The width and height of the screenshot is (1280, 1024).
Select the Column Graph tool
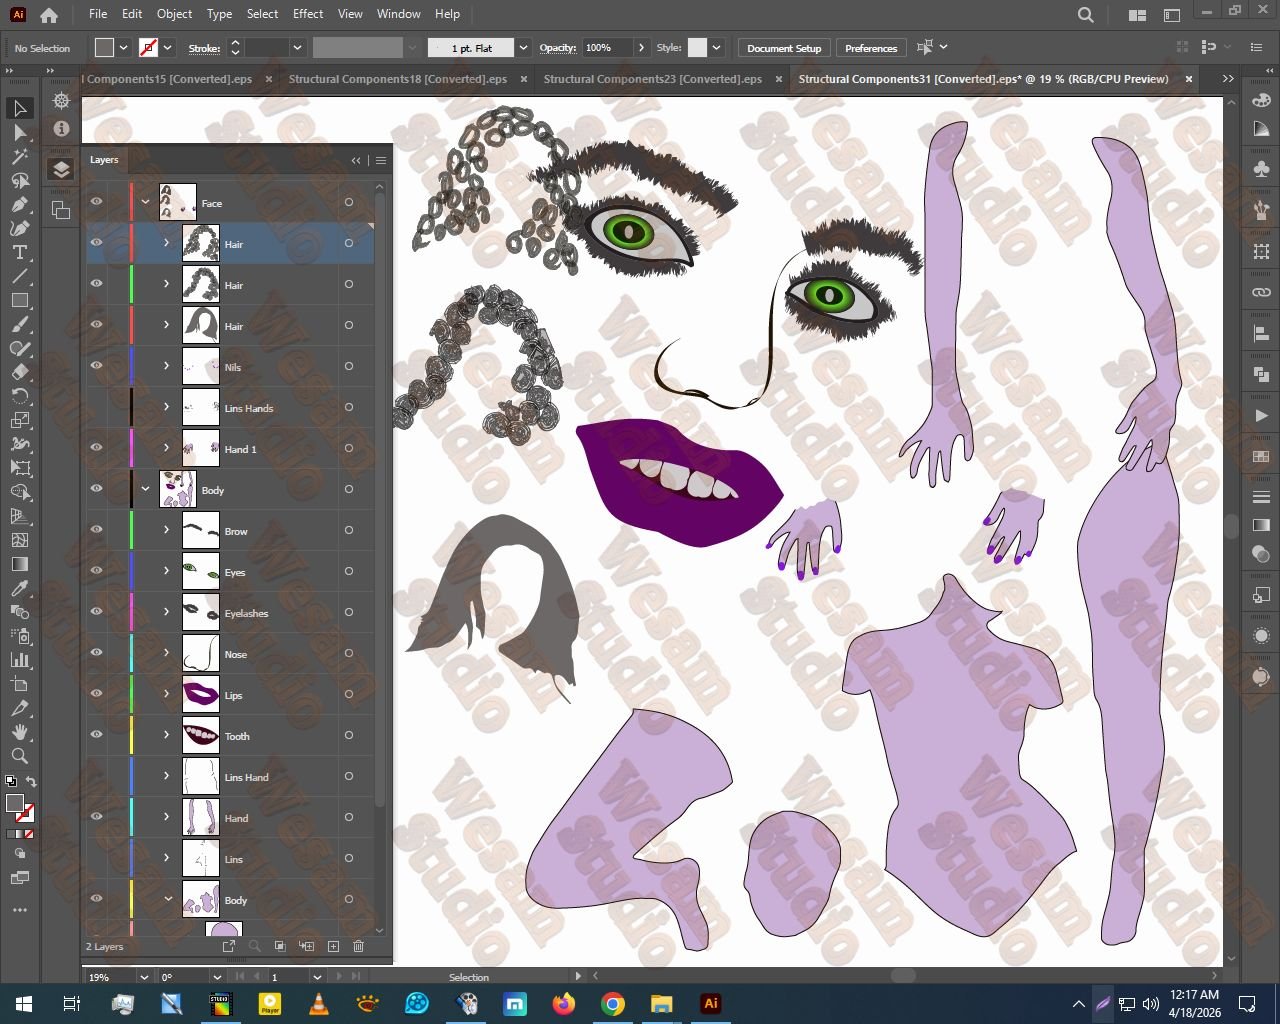click(20, 660)
